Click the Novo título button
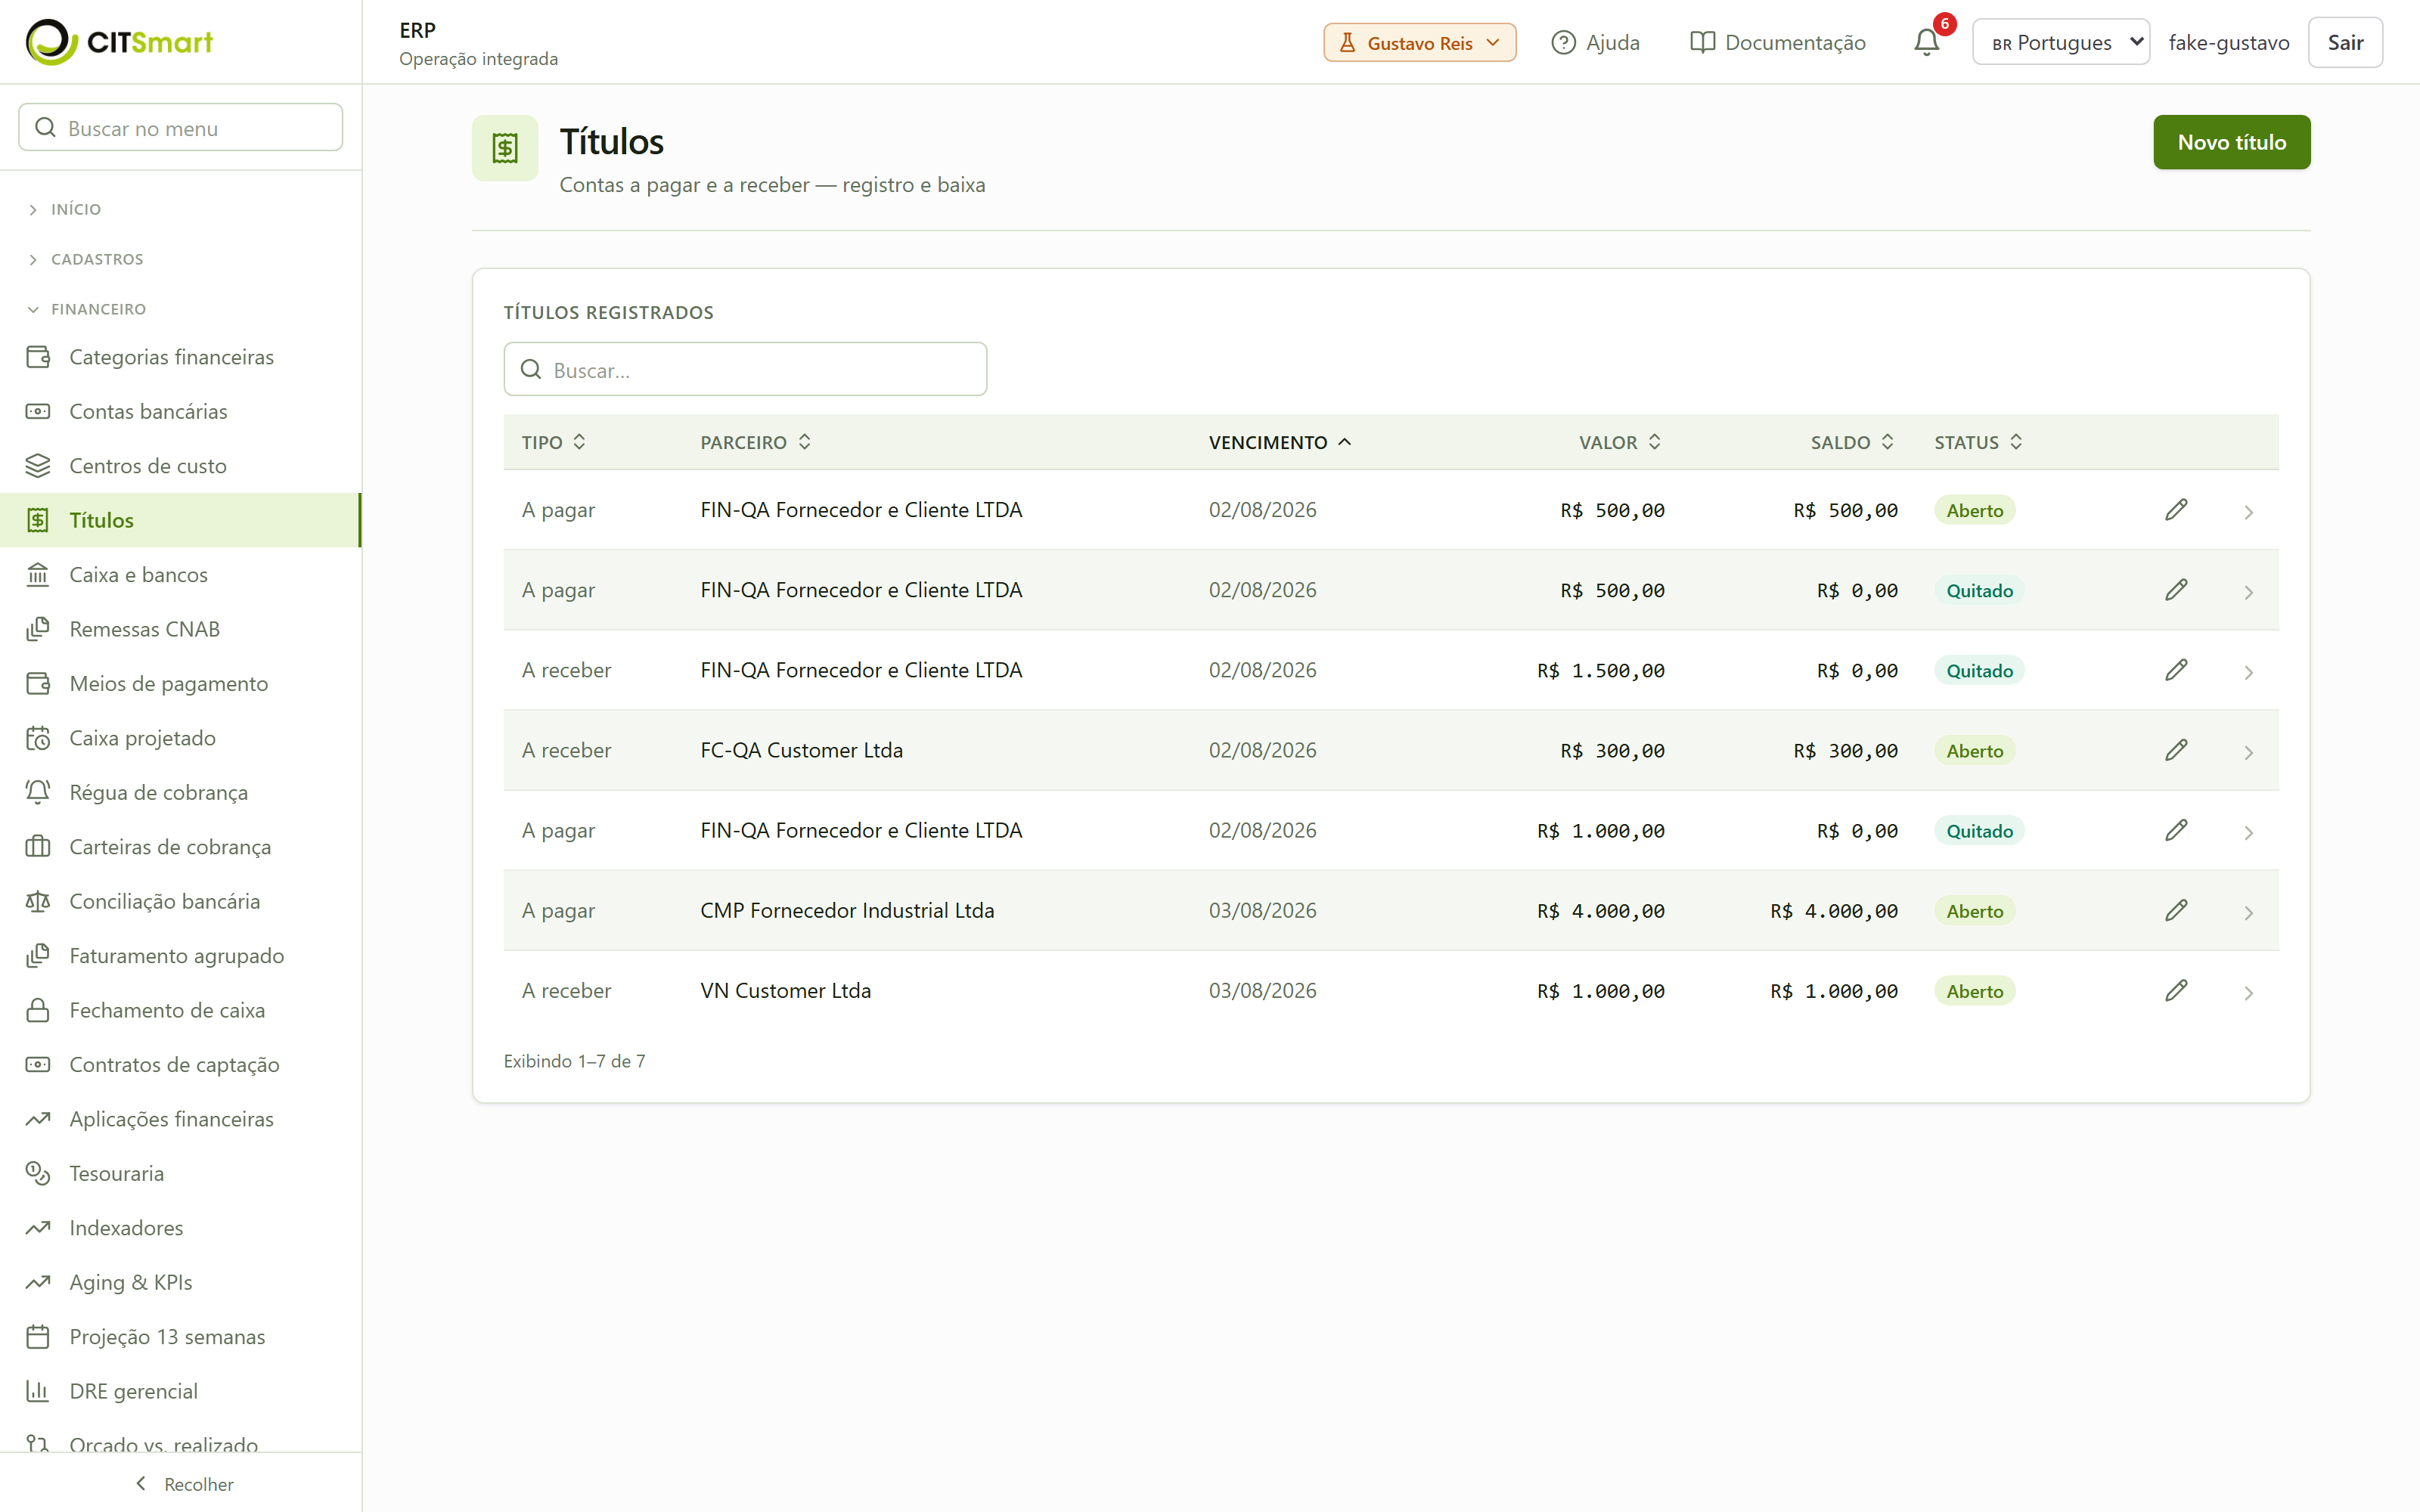Image resolution: width=2420 pixels, height=1512 pixels. tap(2231, 142)
